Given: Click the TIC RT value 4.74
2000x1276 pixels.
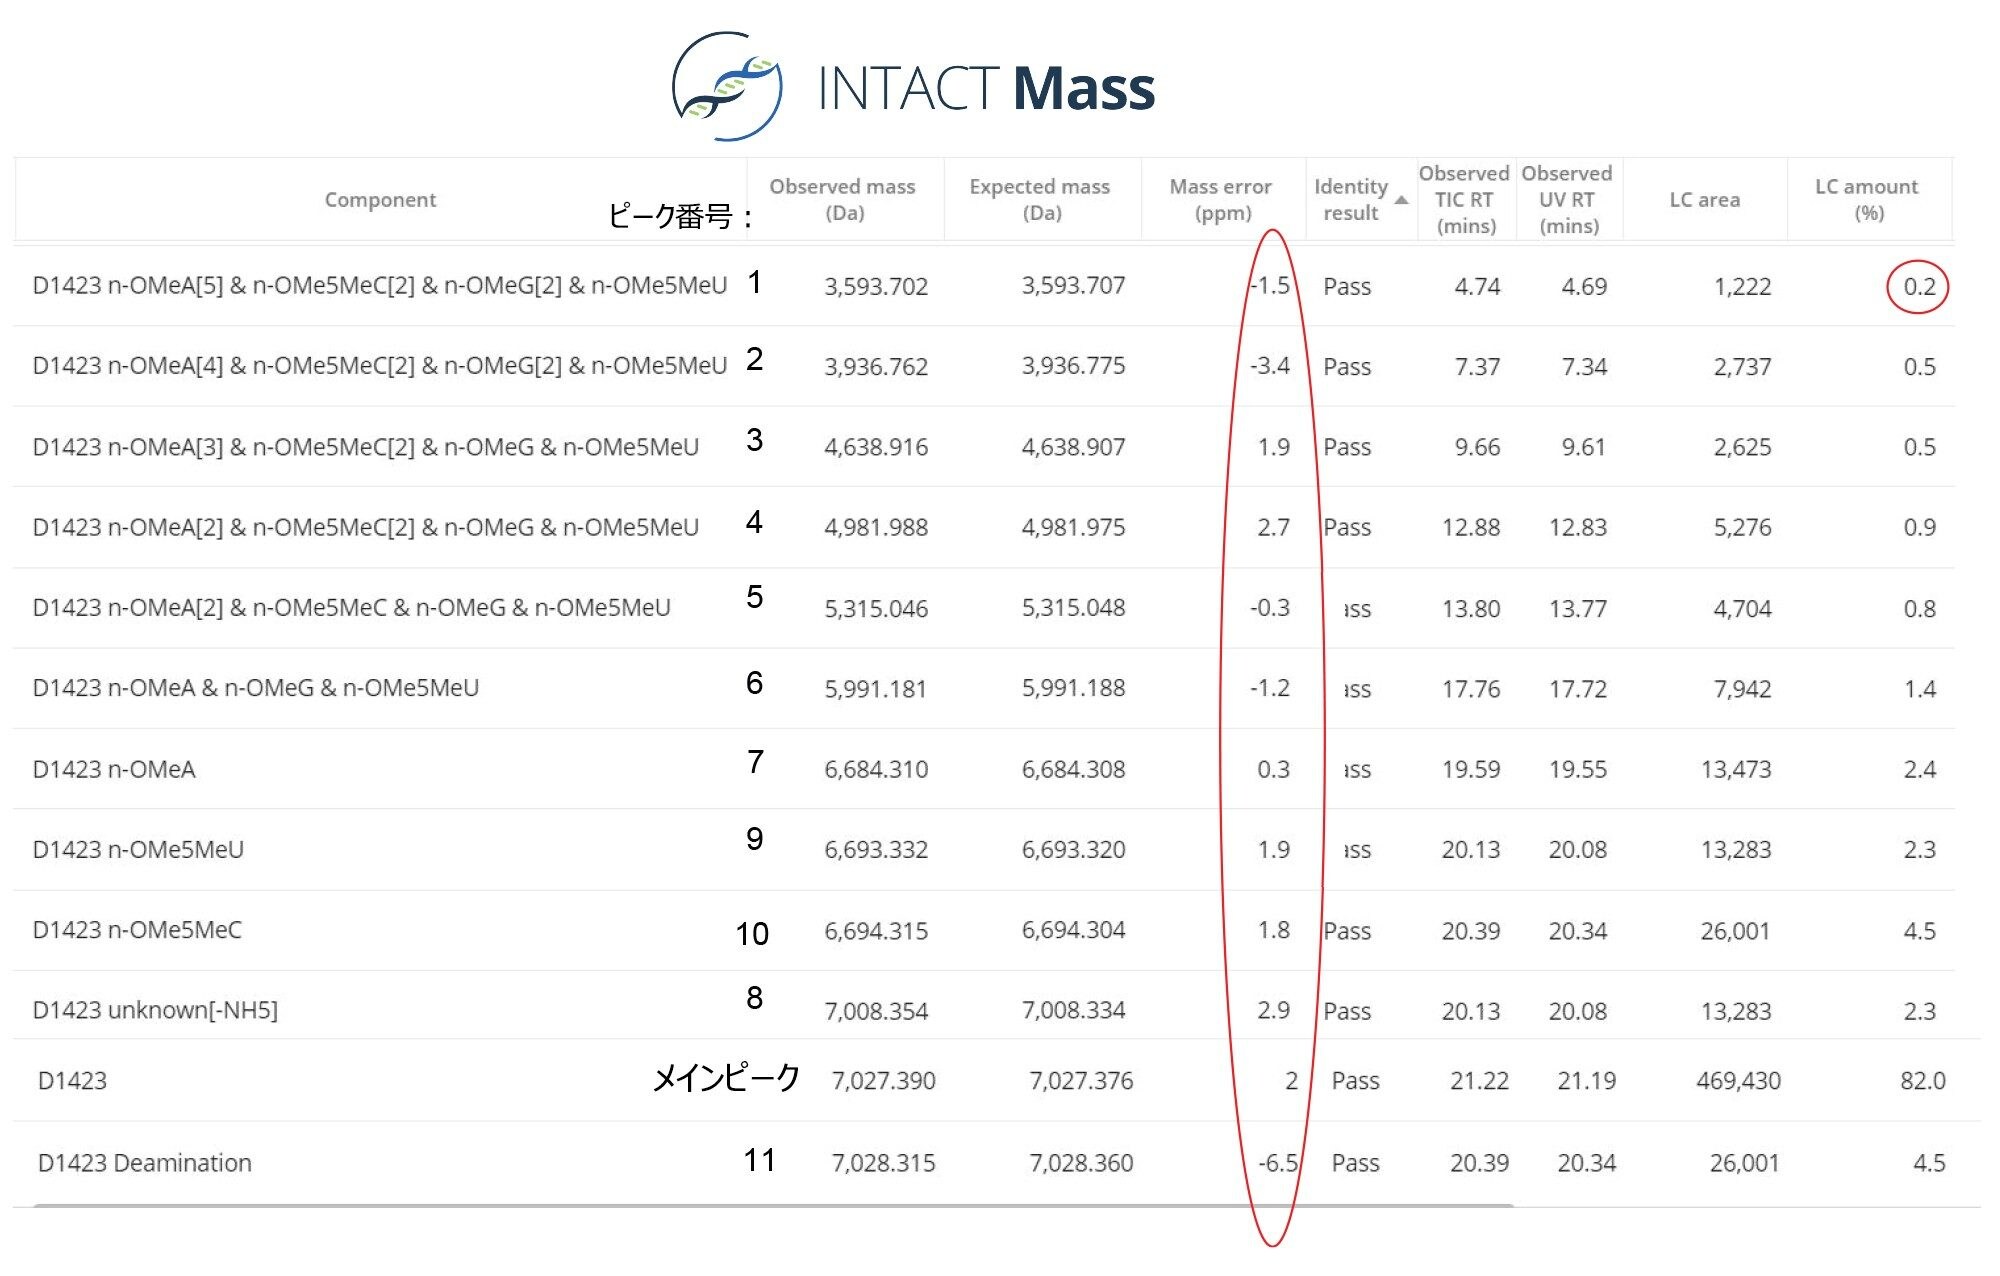Looking at the screenshot, I should (x=1477, y=286).
